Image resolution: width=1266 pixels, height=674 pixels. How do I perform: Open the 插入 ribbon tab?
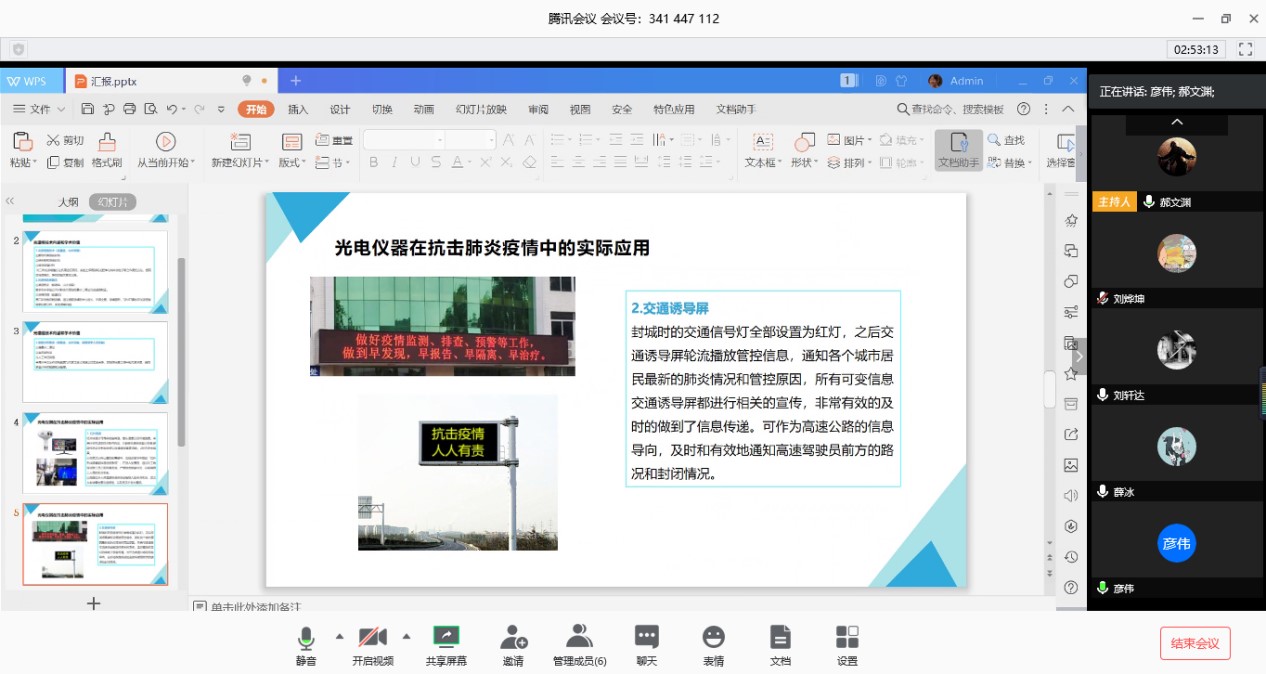tap(298, 109)
